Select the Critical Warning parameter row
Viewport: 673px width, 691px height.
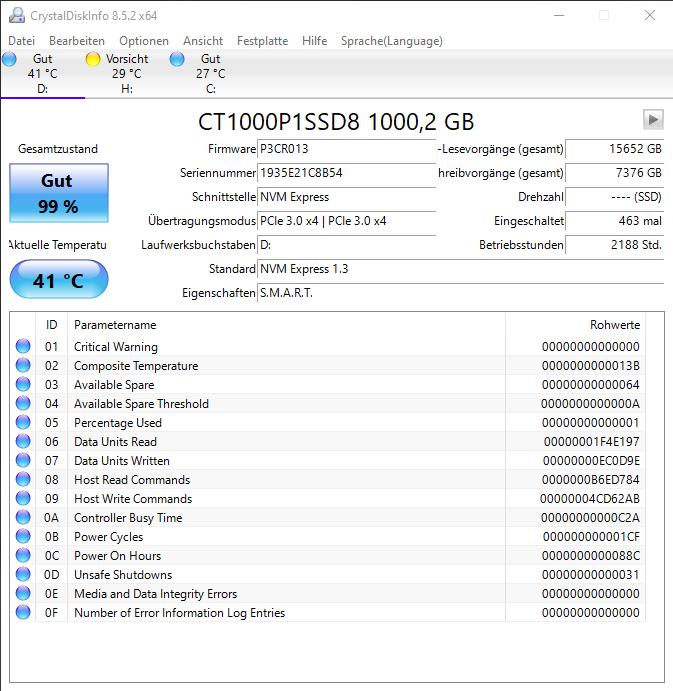tap(328, 347)
